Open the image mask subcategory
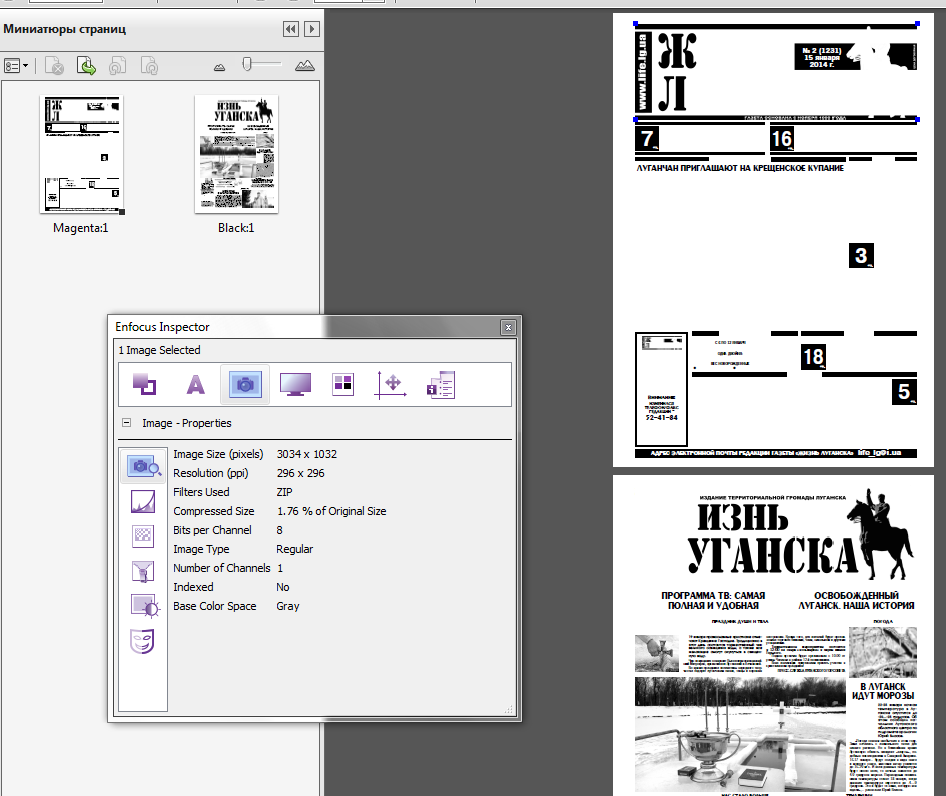The height and width of the screenshot is (796, 946). click(x=142, y=641)
